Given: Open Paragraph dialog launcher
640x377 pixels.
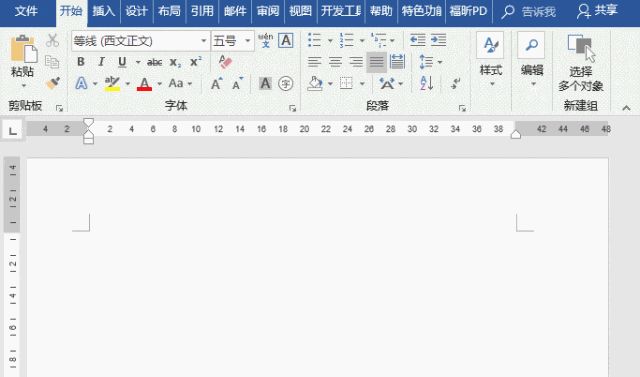Looking at the screenshot, I should point(462,108).
